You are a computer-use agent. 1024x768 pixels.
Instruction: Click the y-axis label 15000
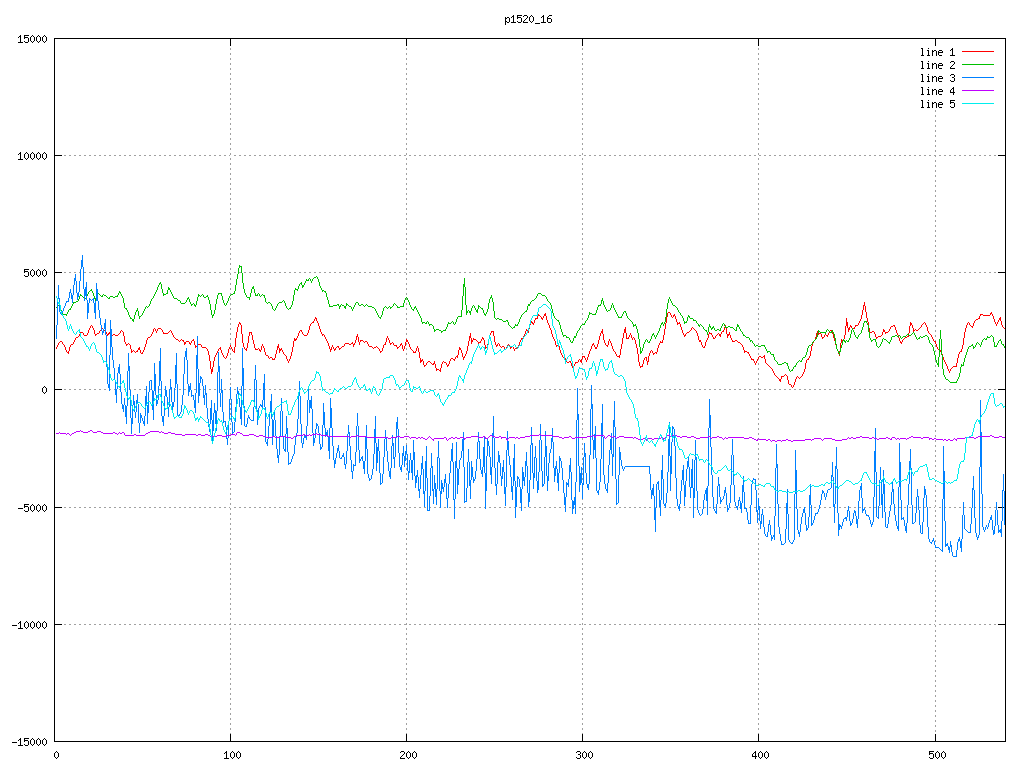pyautogui.click(x=32, y=39)
